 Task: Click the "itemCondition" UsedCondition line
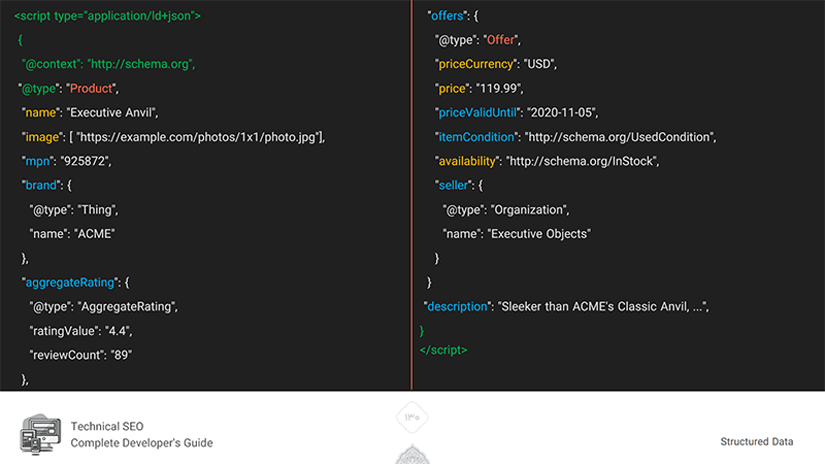(576, 137)
